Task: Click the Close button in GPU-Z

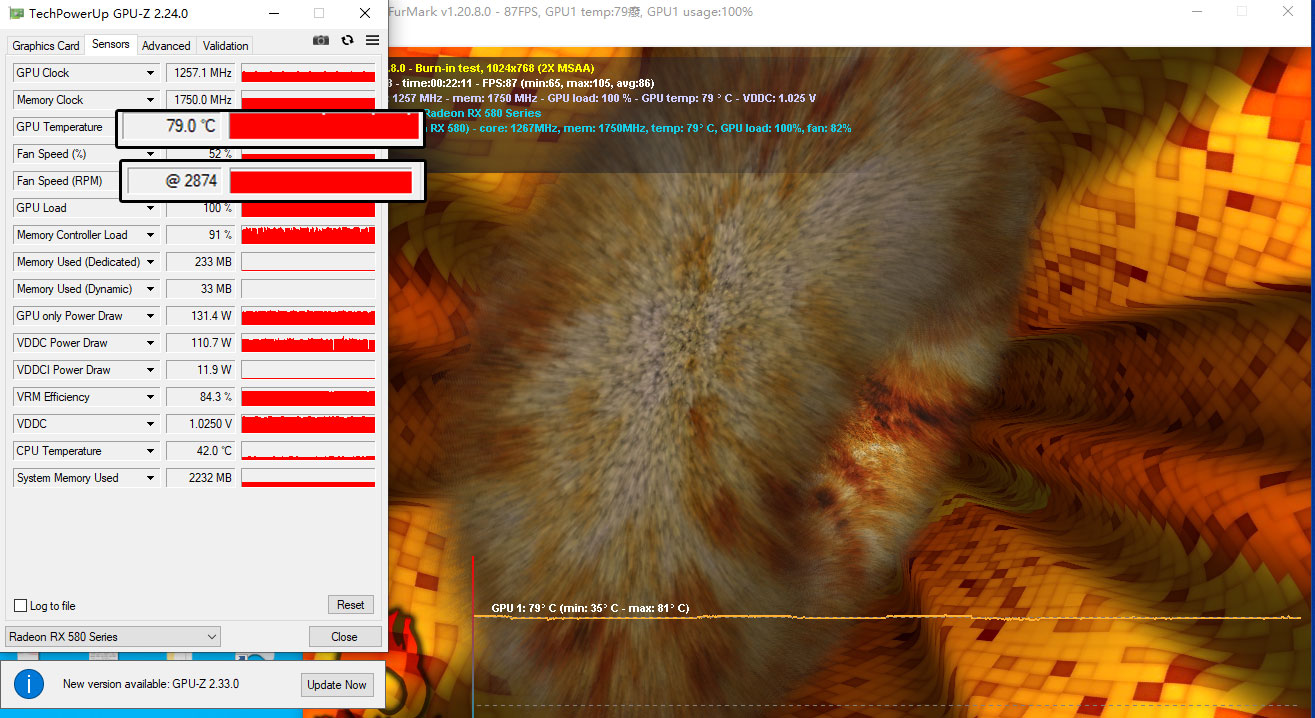Action: pyautogui.click(x=344, y=636)
